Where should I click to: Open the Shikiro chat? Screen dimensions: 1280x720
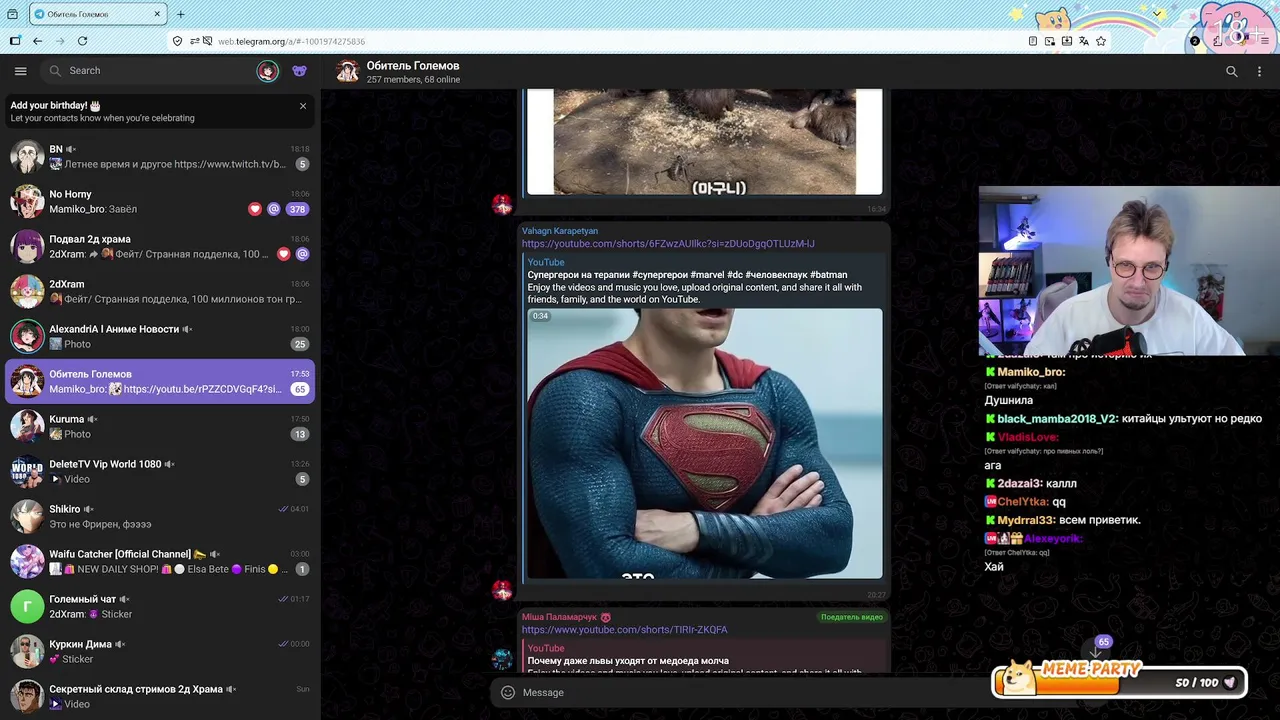coord(160,516)
